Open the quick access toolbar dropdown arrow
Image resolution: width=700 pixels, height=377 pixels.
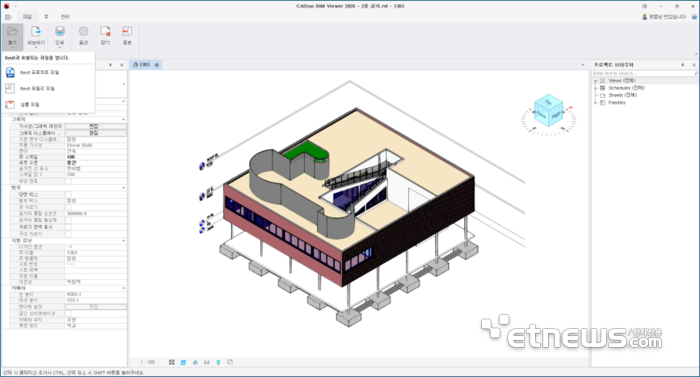coord(15,6)
